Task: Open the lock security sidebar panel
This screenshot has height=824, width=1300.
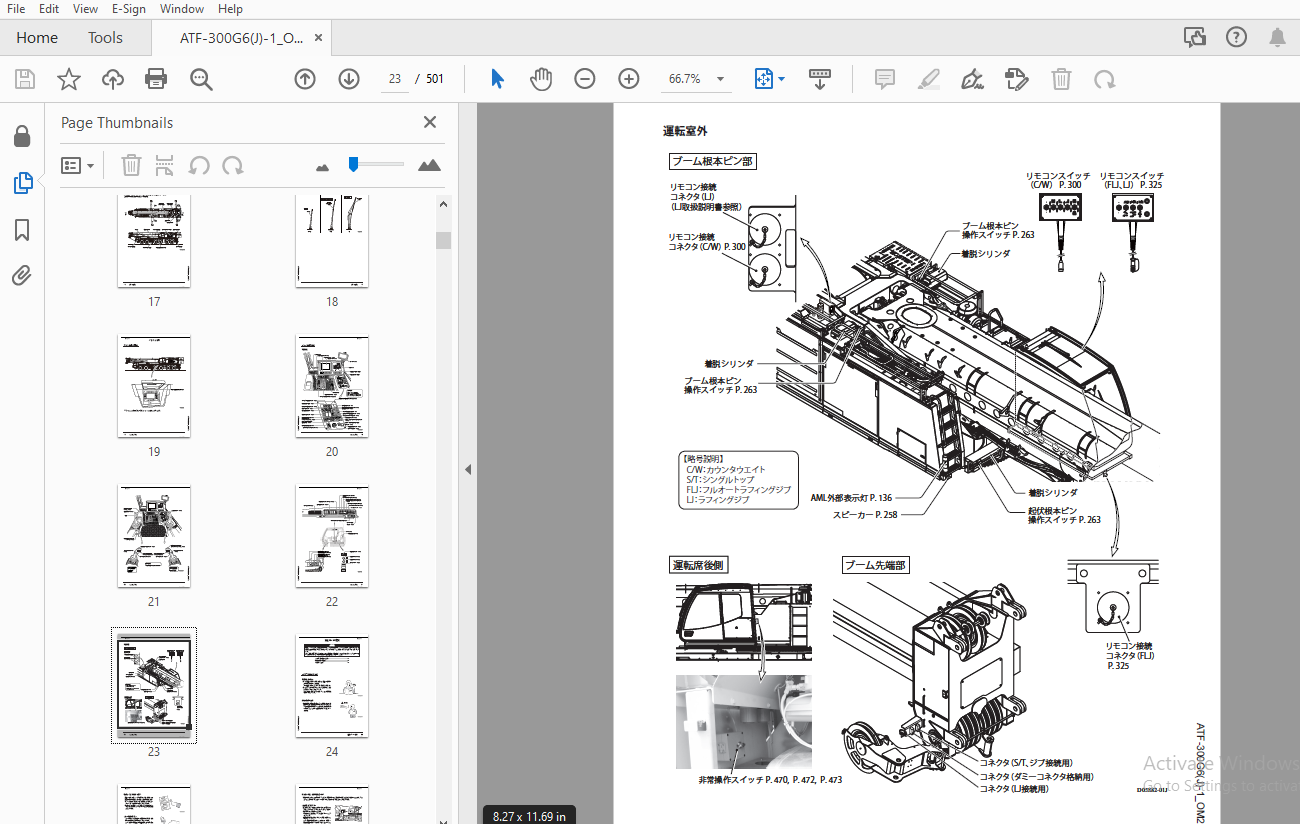Action: click(22, 136)
